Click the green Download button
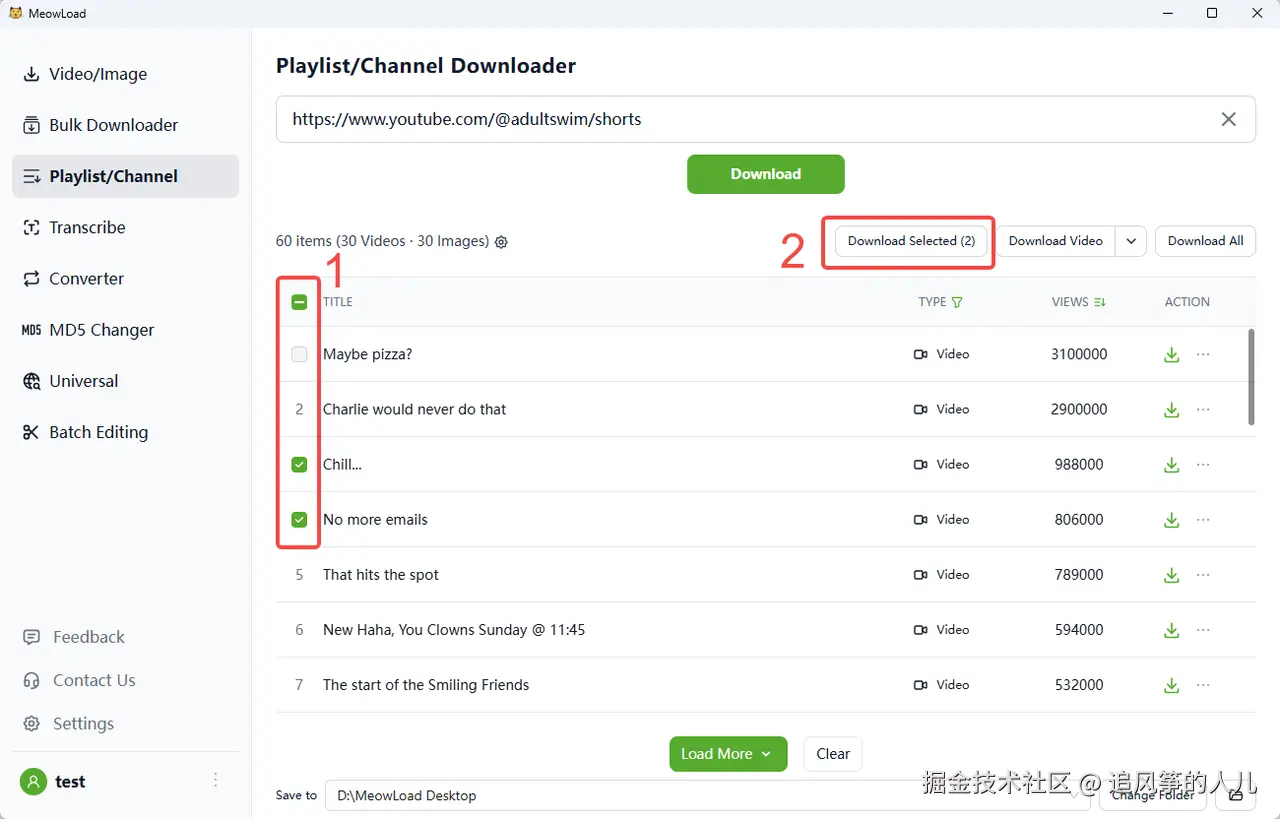Viewport: 1280px width, 819px height. pyautogui.click(x=765, y=174)
